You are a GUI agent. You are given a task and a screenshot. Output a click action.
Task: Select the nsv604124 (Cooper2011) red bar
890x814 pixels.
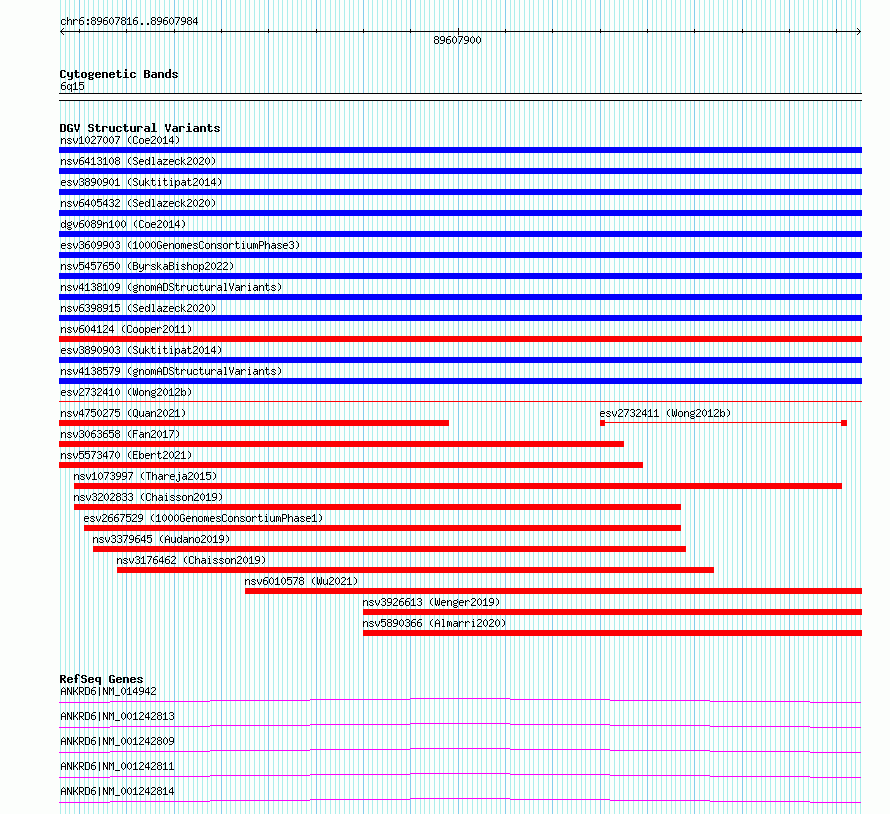click(x=460, y=339)
